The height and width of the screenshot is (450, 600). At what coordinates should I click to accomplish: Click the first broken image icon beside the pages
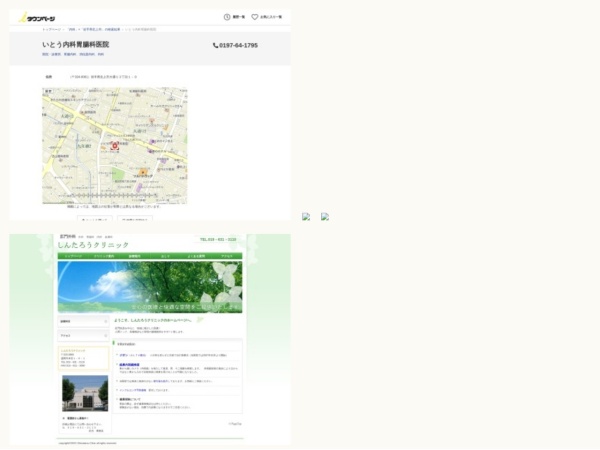coord(306,217)
